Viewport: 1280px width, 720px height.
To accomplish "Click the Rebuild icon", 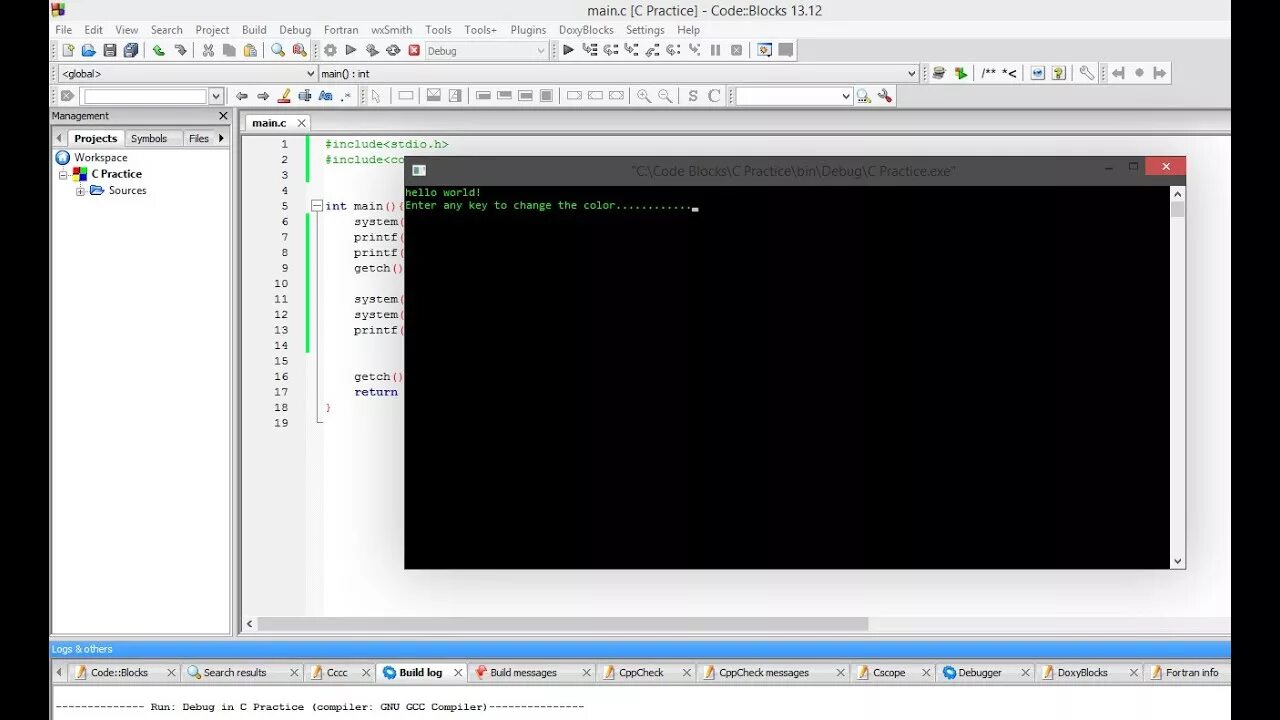I will click(393, 50).
